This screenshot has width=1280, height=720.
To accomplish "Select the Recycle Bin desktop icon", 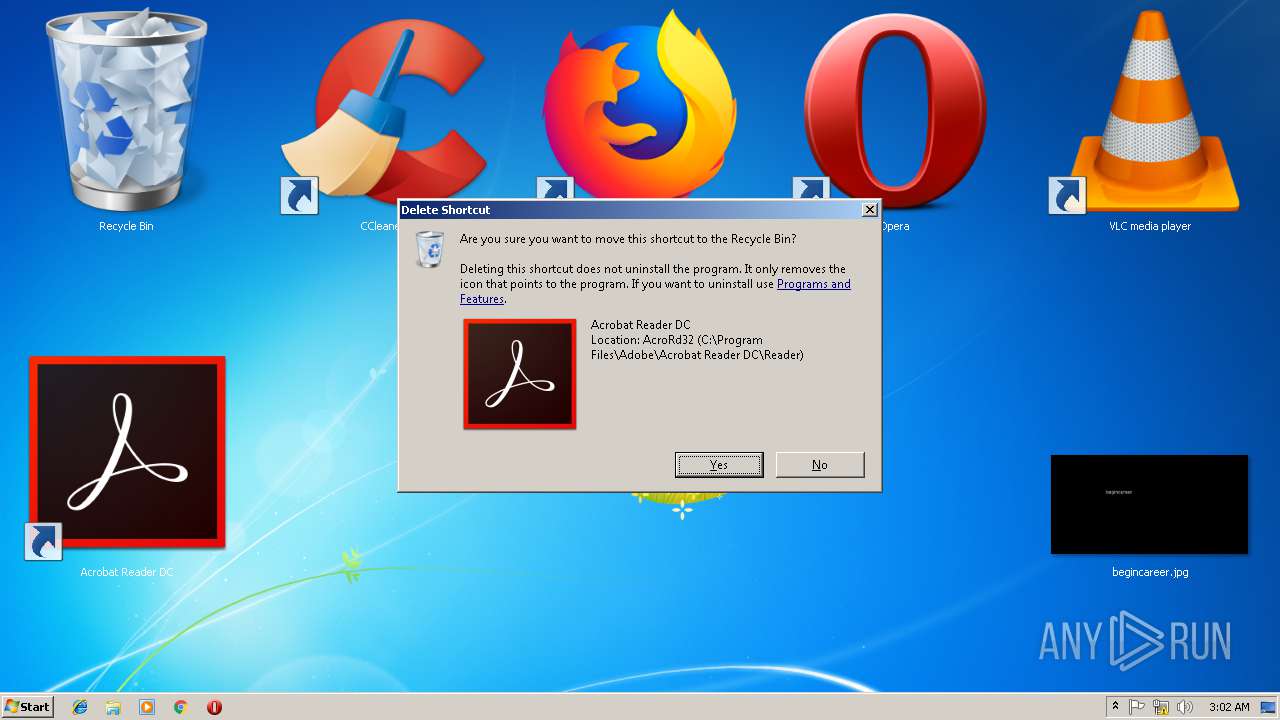I will click(x=126, y=120).
